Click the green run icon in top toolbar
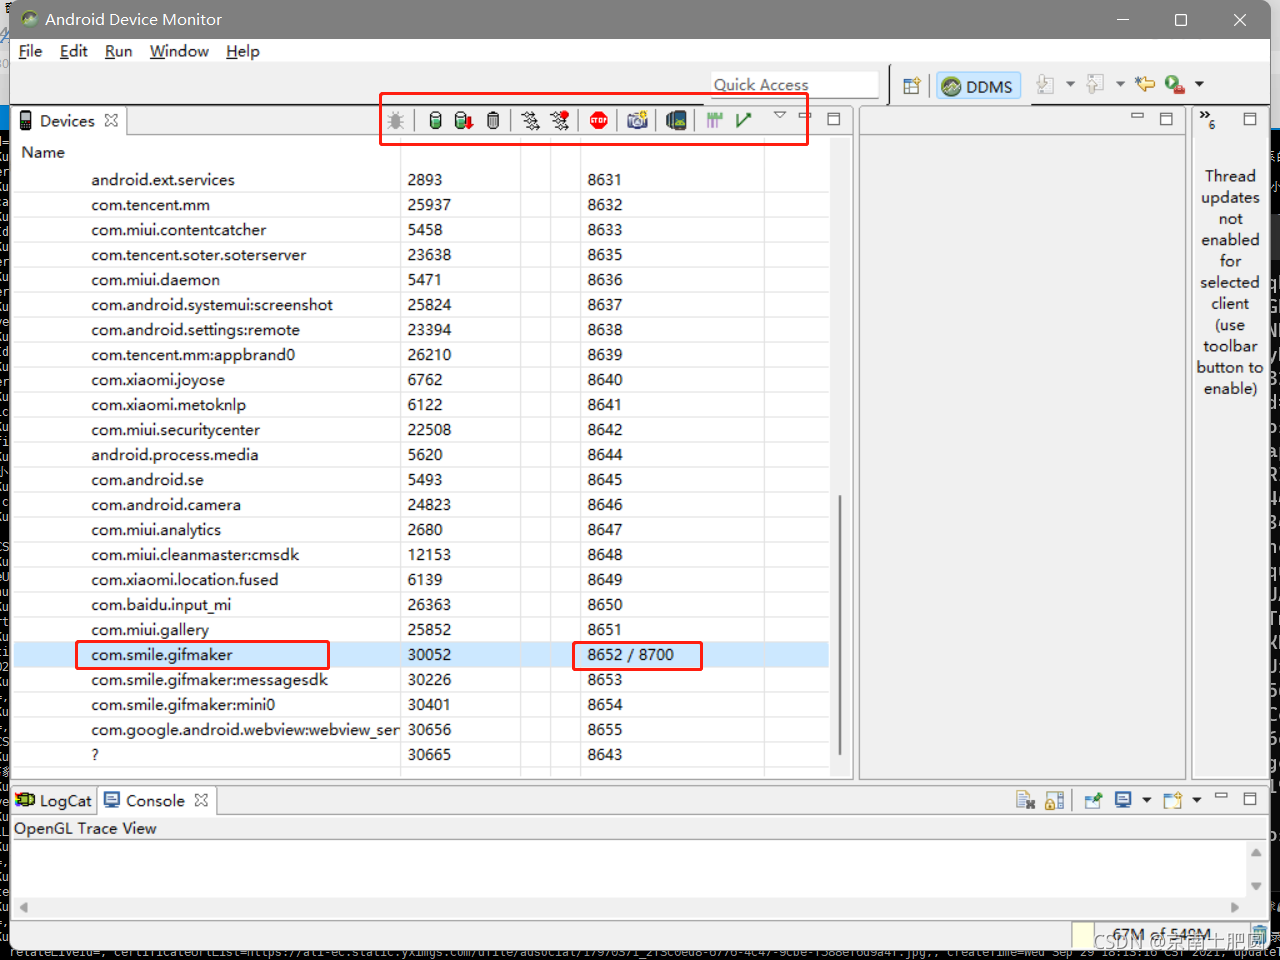 tap(1174, 85)
